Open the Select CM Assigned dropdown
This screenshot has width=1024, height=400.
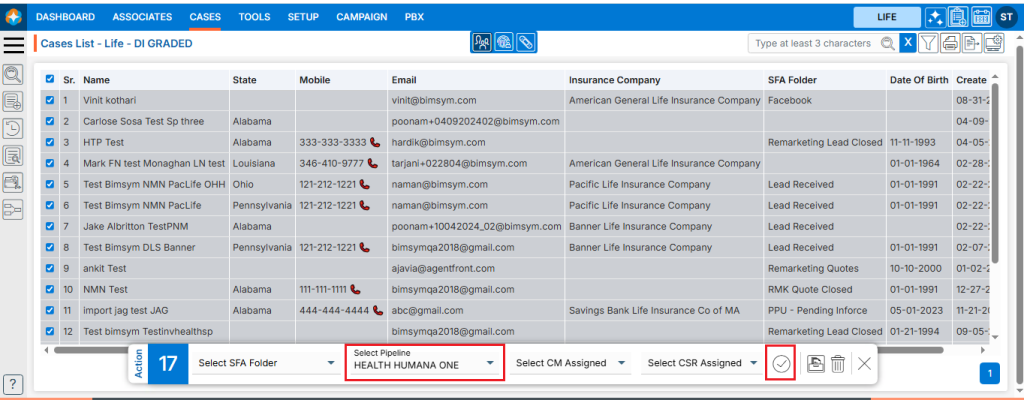[570, 363]
